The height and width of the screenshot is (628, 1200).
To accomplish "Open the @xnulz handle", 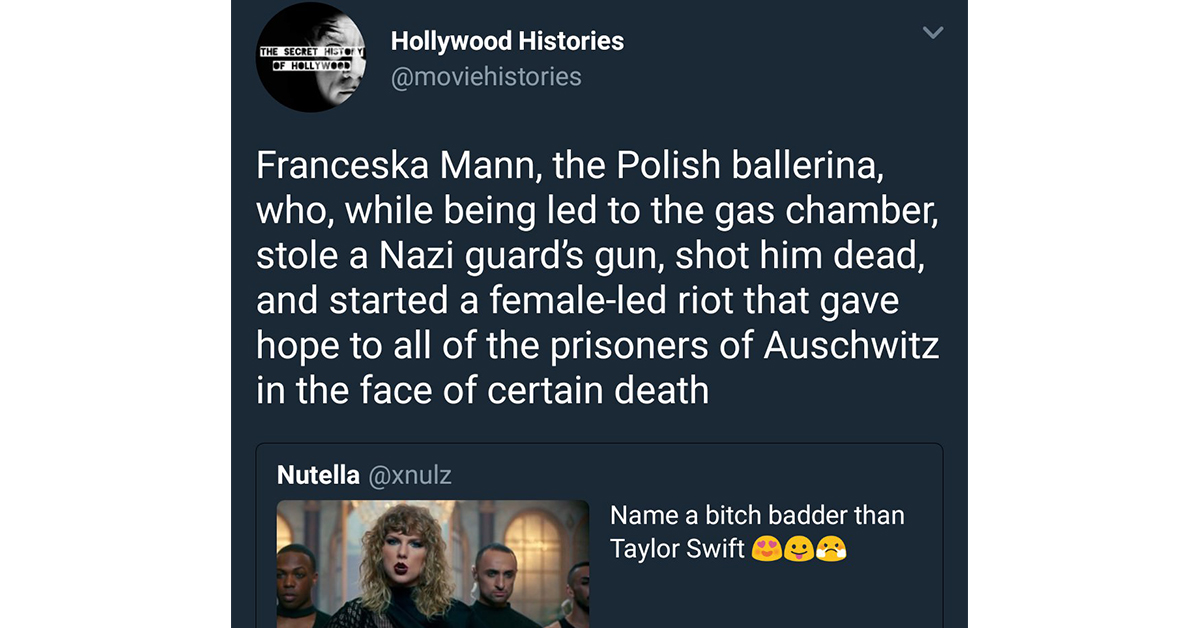I will [x=410, y=475].
